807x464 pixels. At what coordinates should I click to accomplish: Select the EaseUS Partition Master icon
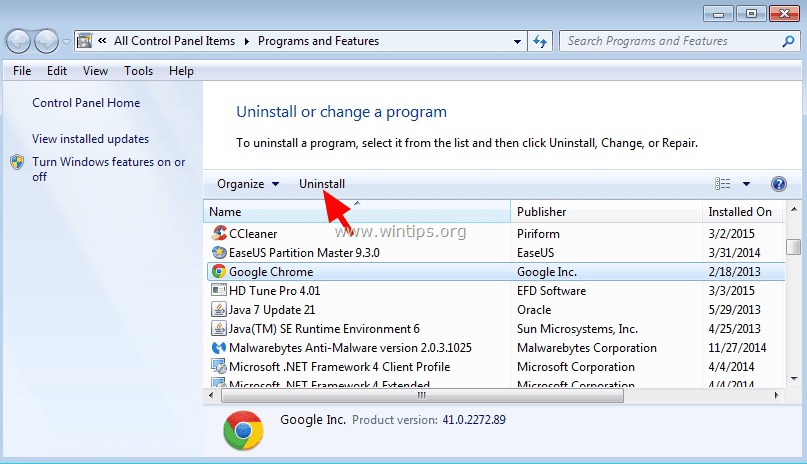point(219,252)
